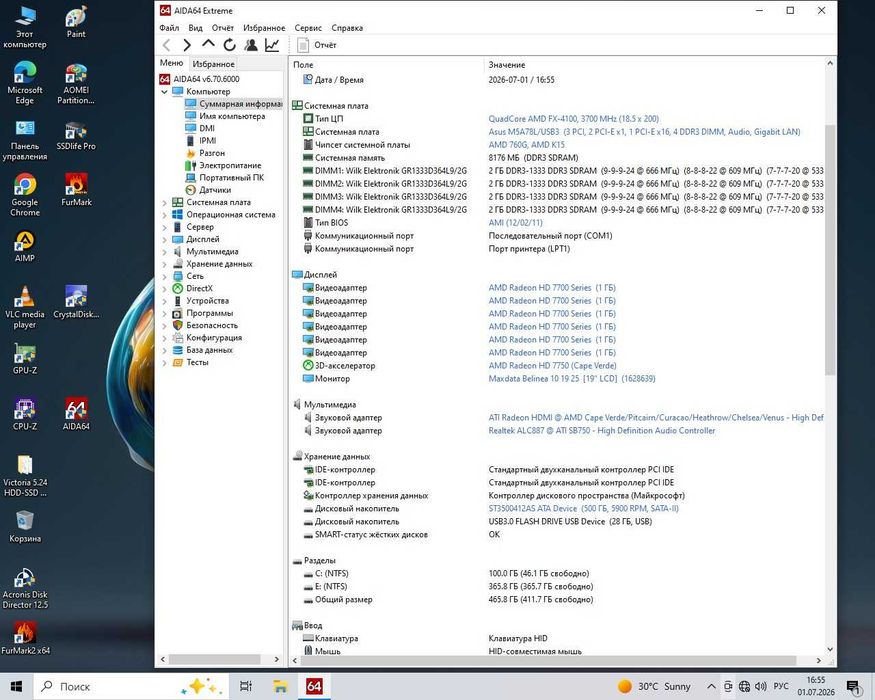Image resolution: width=875 pixels, height=700 pixels.
Task: Open VLC media player shortcut
Action: pos(25,307)
